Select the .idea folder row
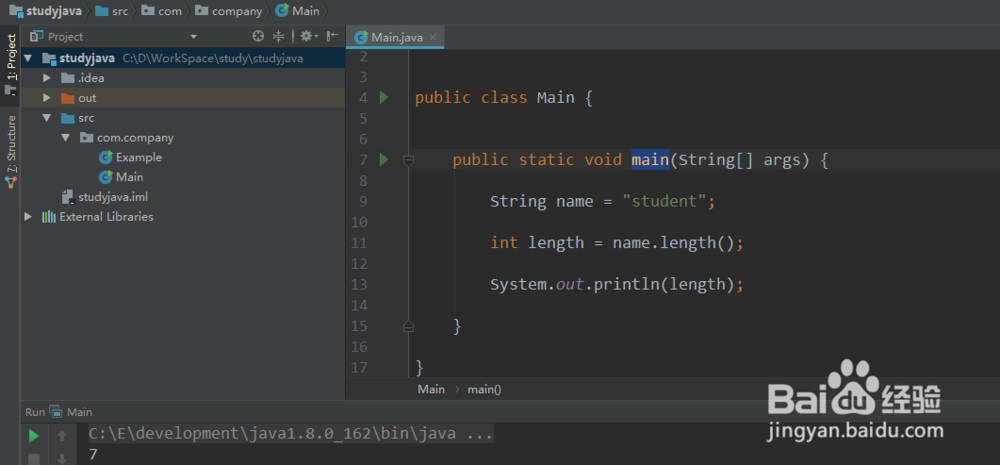Image resolution: width=1000 pixels, height=465 pixels. click(x=182, y=78)
